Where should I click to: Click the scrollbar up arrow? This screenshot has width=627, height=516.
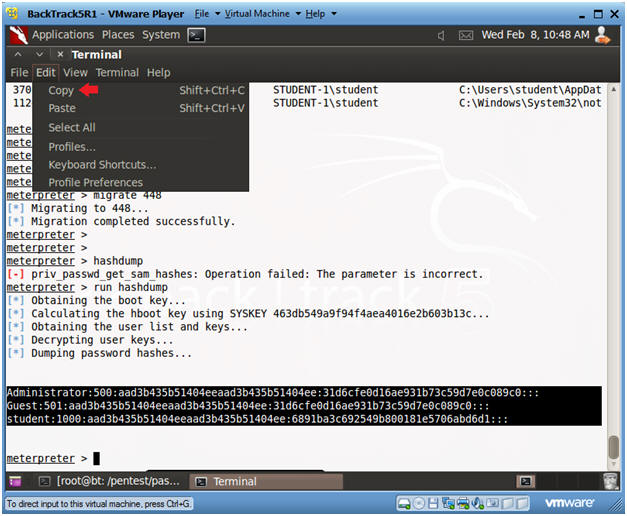coord(613,89)
